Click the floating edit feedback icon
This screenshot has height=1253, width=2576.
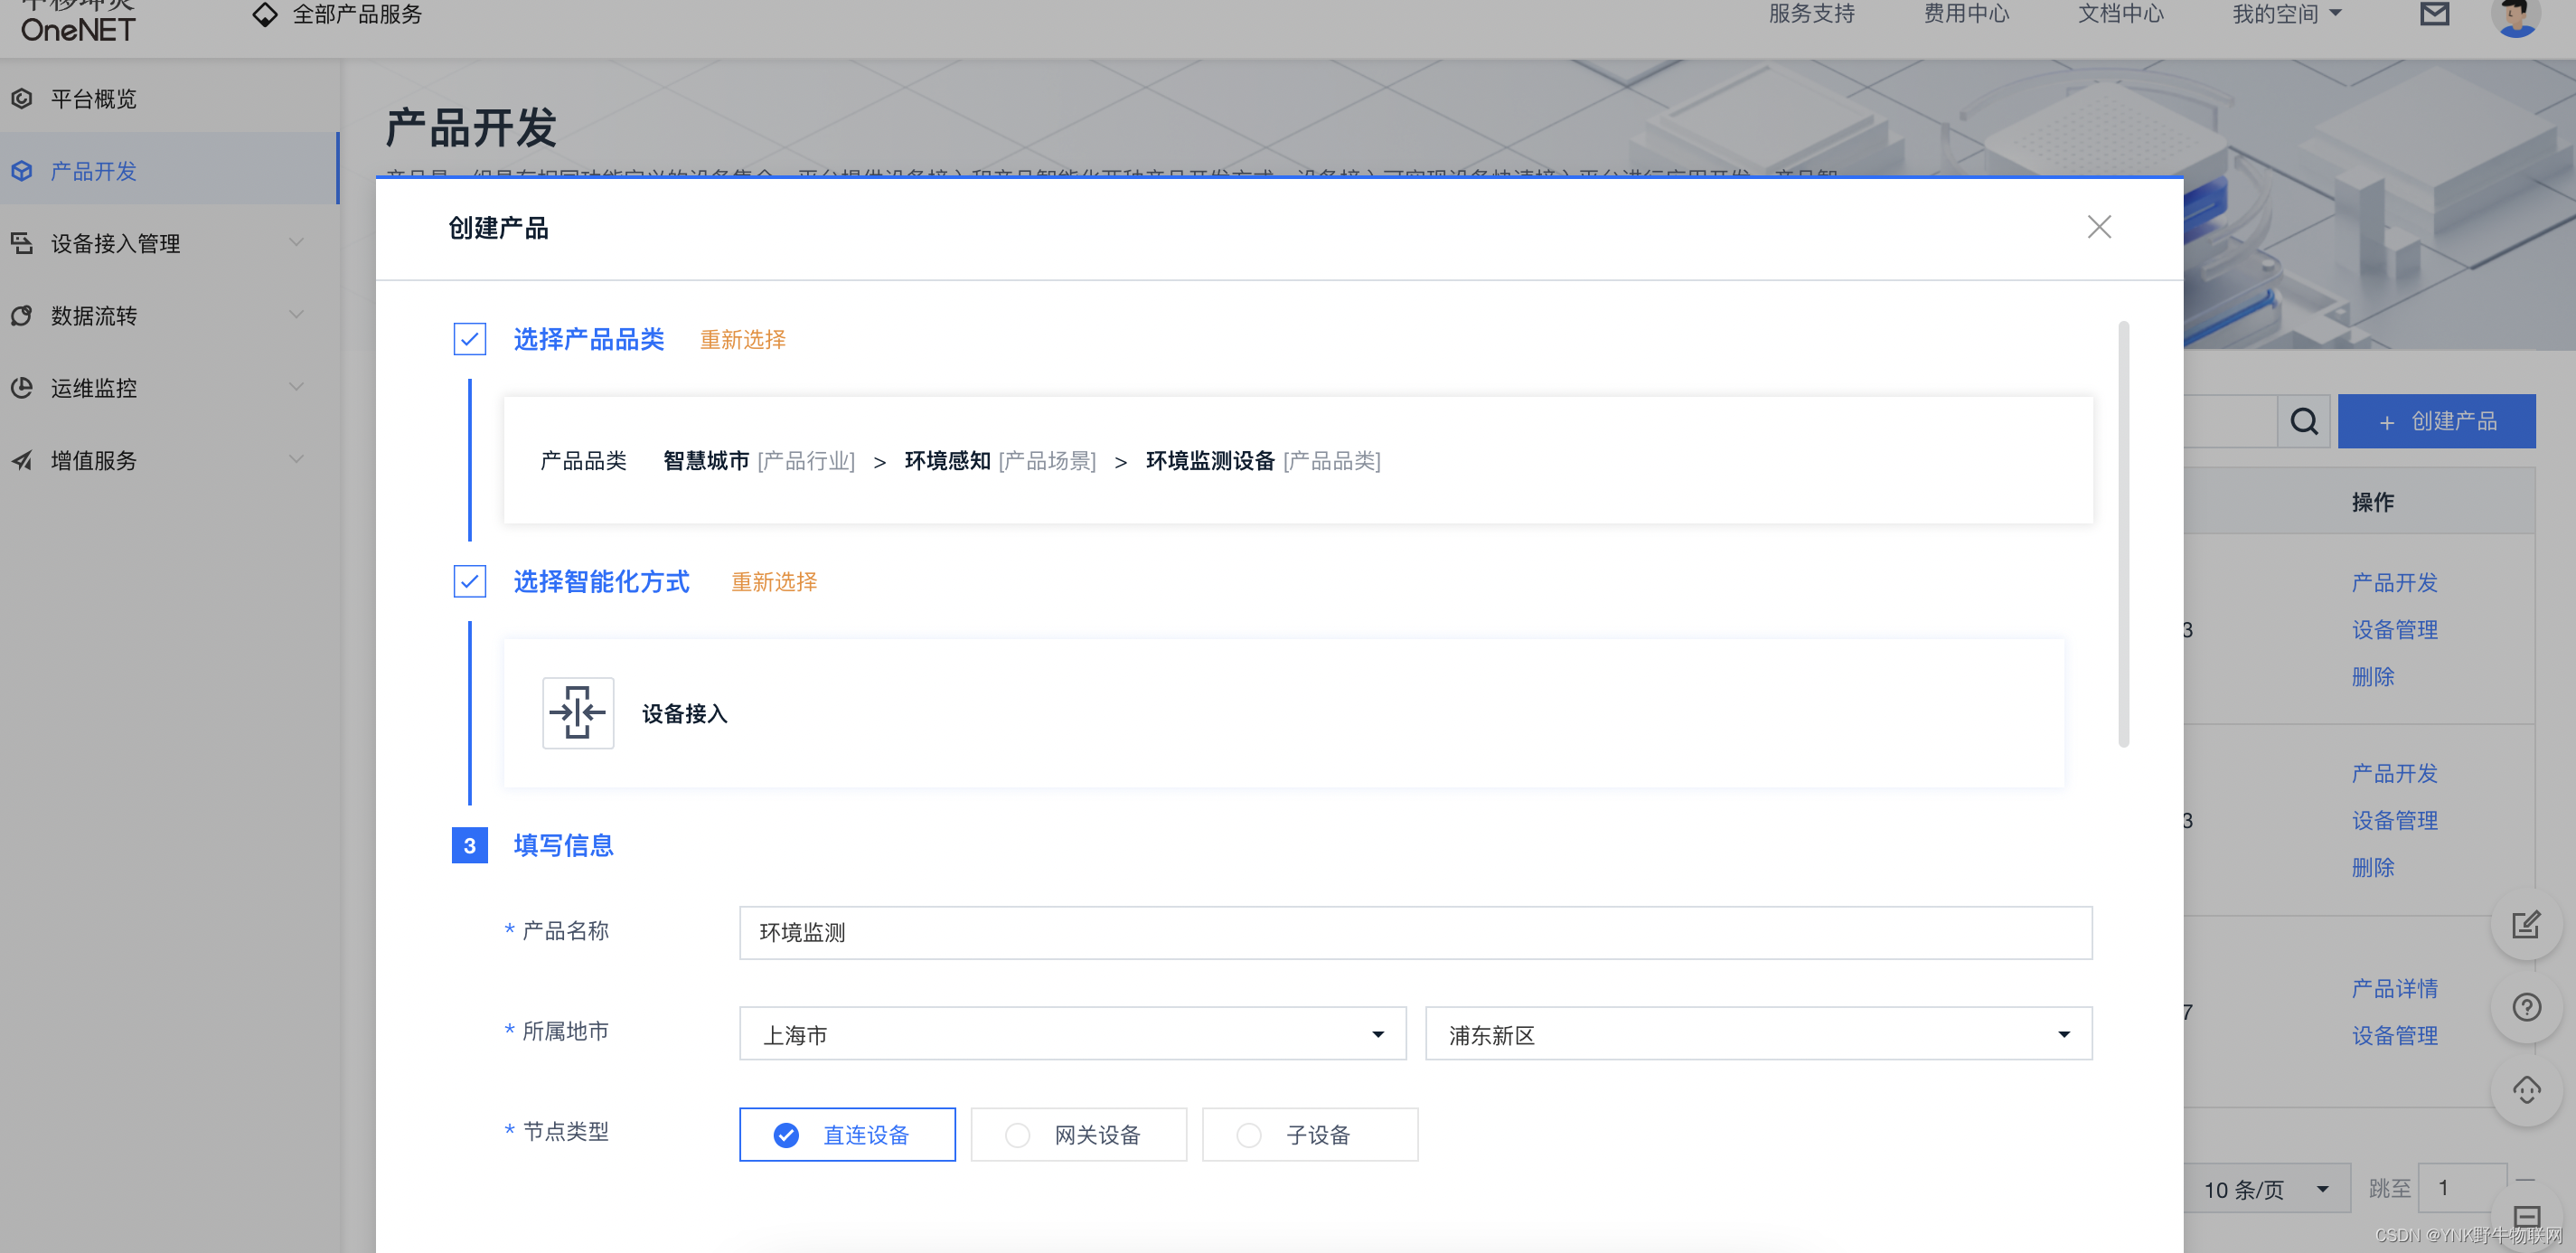click(x=2526, y=925)
